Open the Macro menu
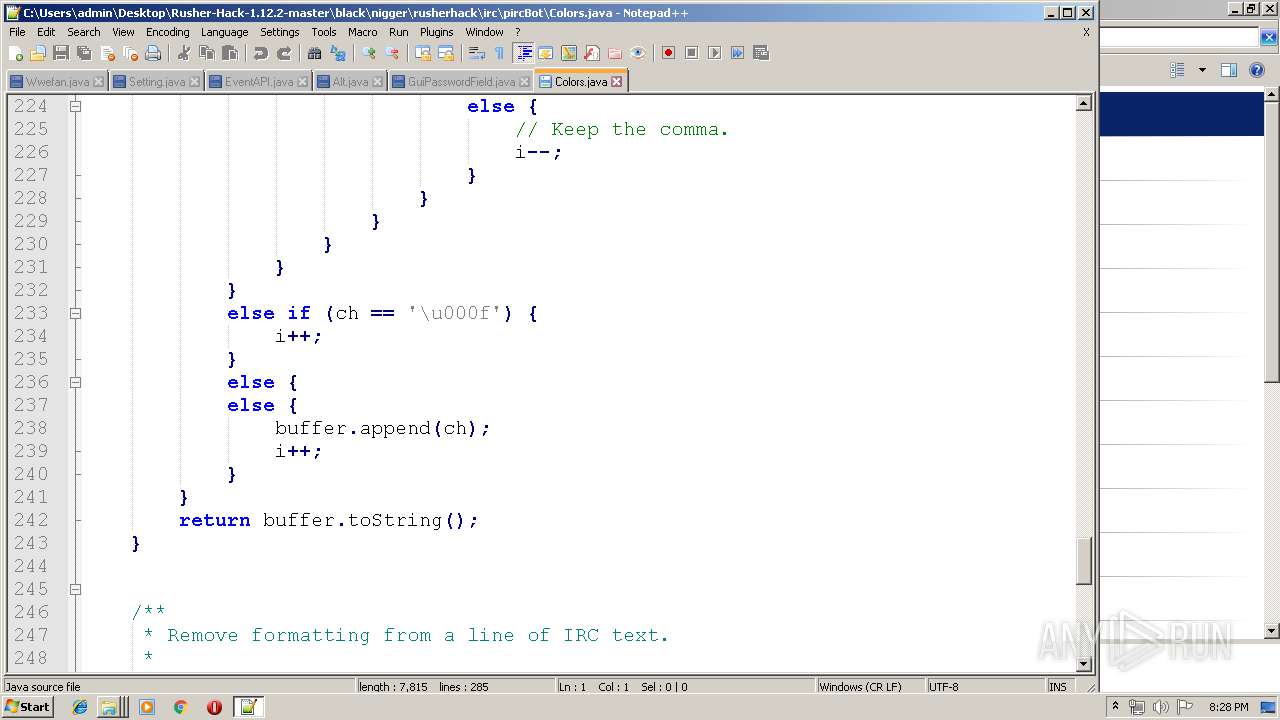1280x720 pixels. 362,32
